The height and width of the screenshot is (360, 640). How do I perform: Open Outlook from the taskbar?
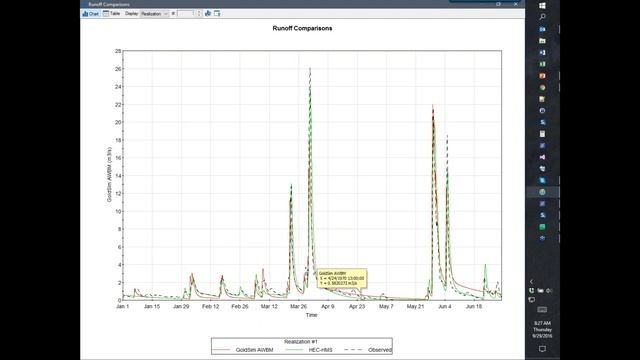(x=542, y=29)
